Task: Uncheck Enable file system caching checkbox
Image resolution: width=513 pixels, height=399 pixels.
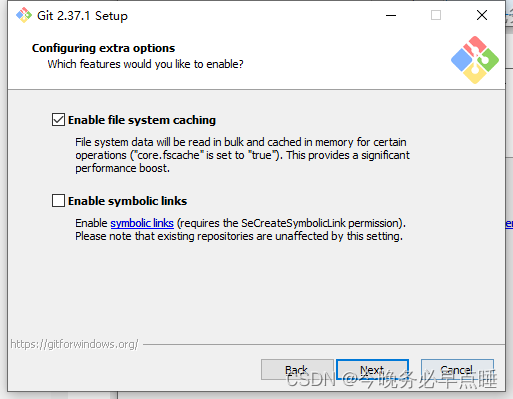Action: coord(58,120)
